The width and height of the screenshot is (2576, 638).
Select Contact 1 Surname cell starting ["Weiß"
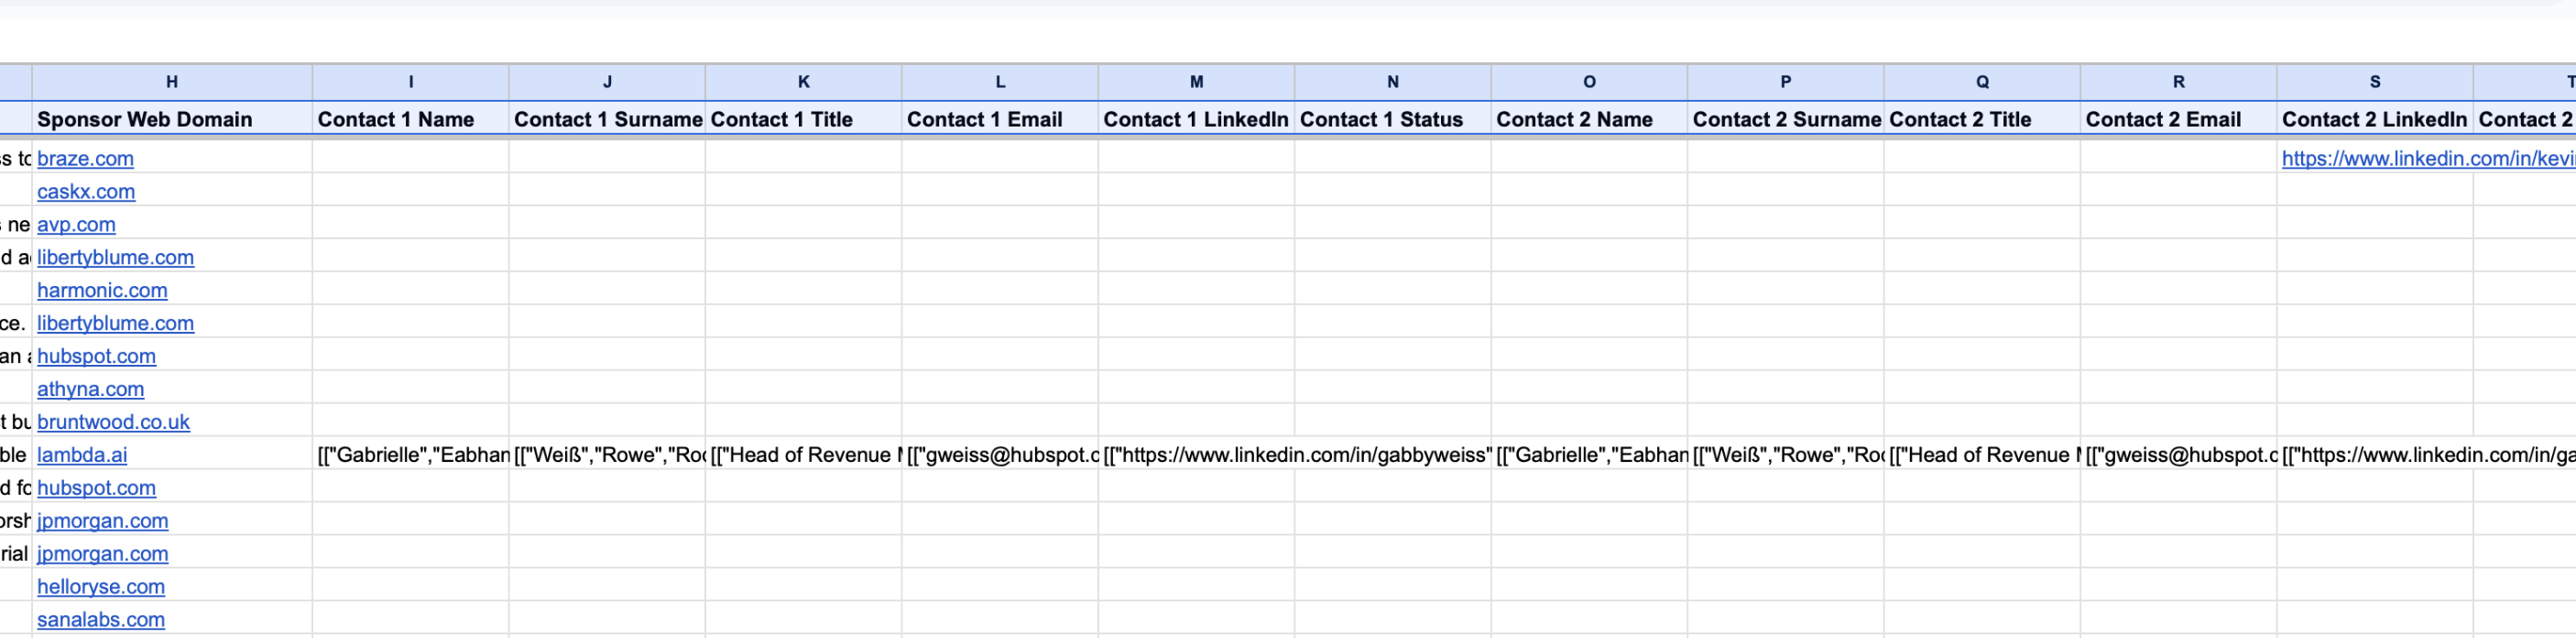[x=607, y=455]
